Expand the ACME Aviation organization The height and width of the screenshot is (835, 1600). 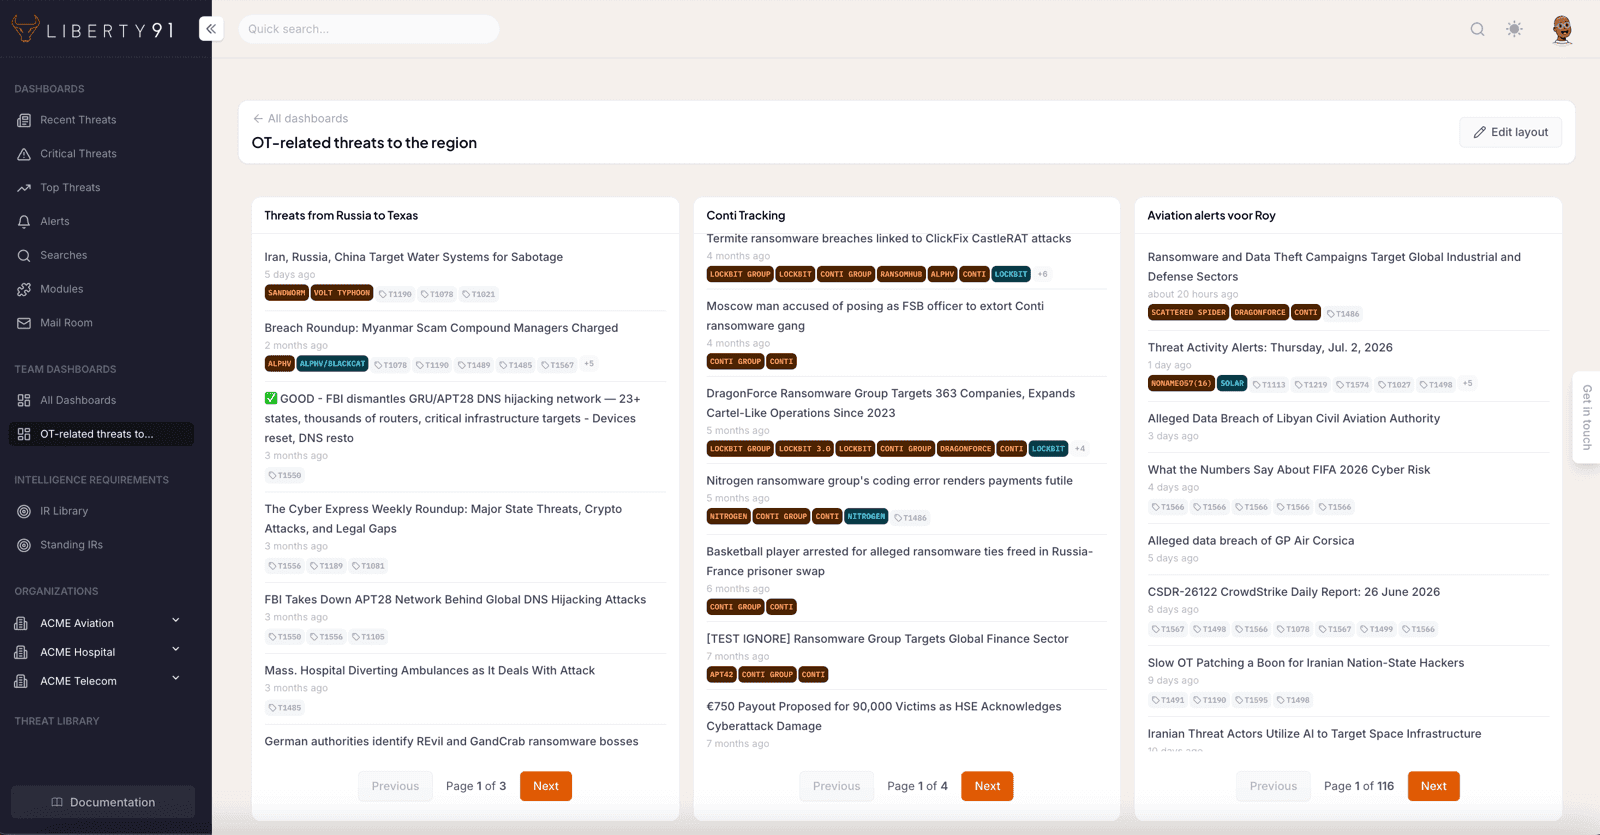pos(176,621)
